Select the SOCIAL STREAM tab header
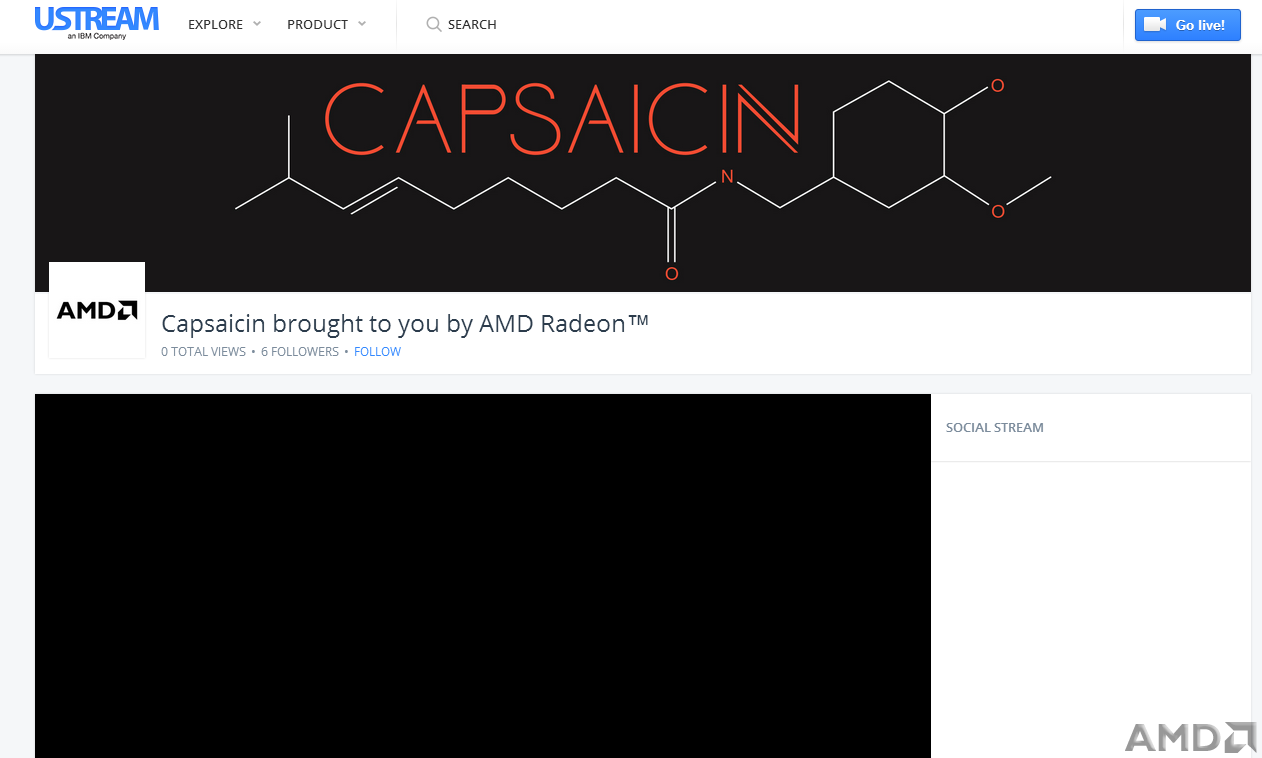Image resolution: width=1262 pixels, height=758 pixels. tap(995, 428)
